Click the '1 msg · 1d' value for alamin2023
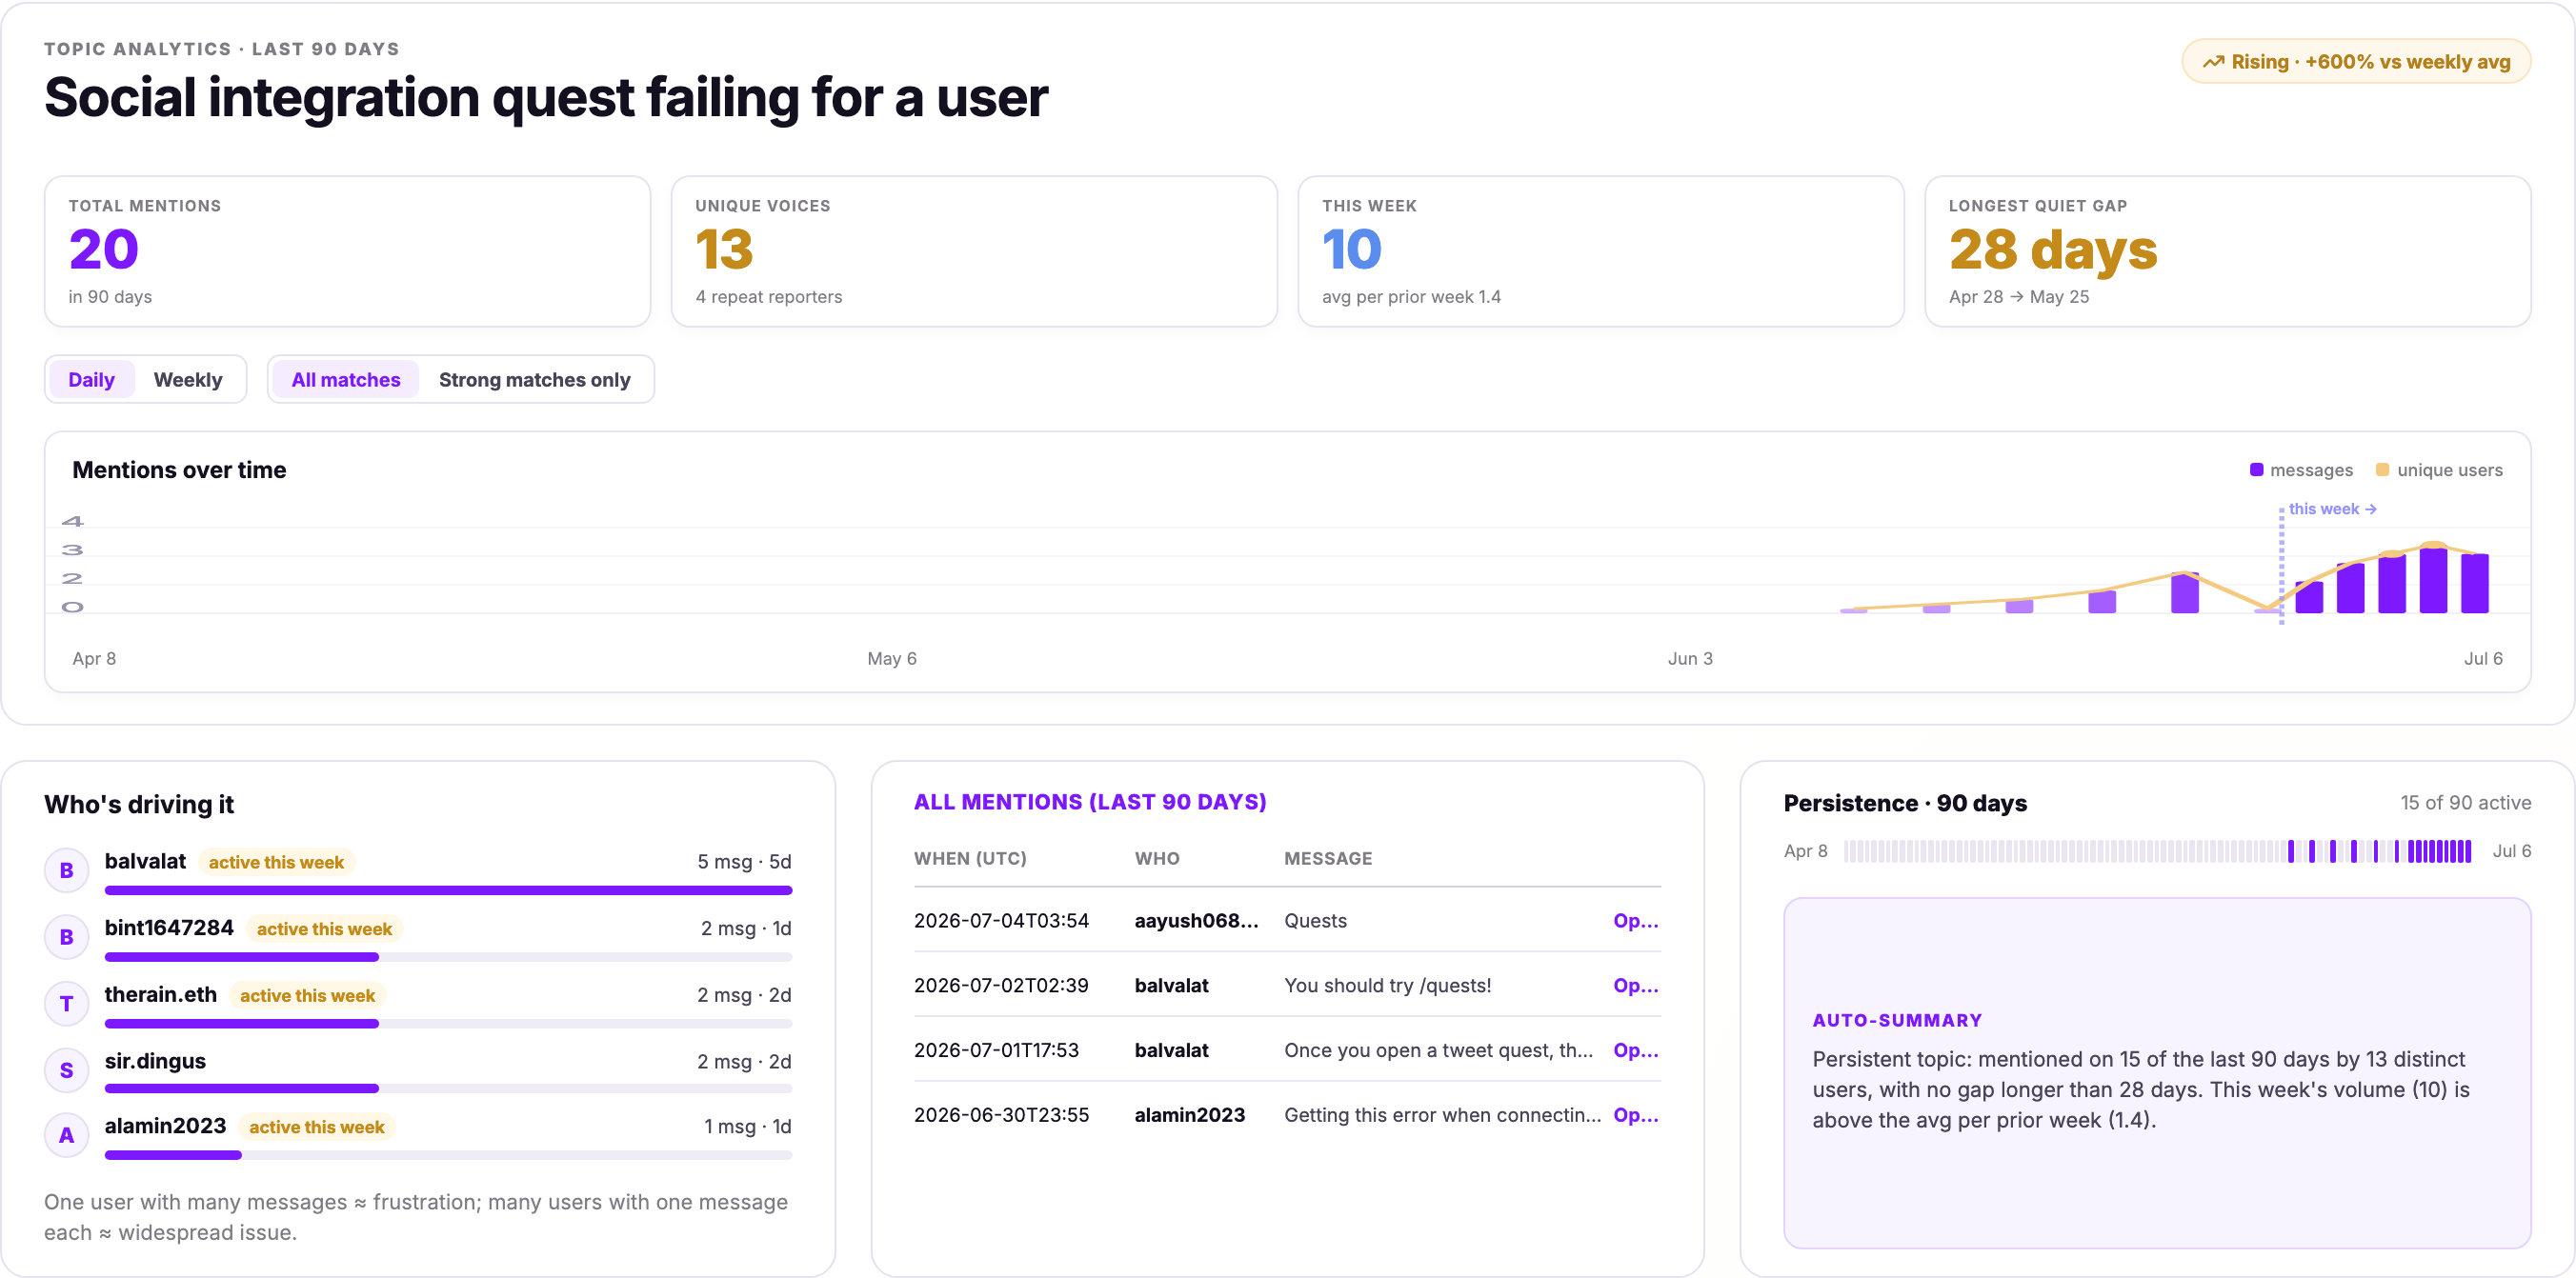2576x1278 pixels. point(747,1127)
